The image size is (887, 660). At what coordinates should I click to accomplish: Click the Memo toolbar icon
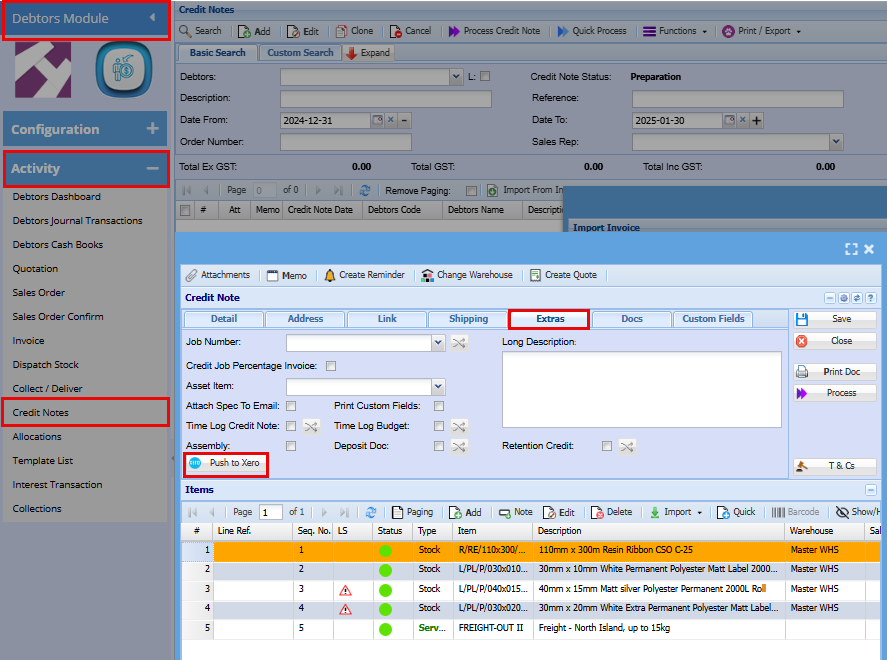tap(272, 275)
